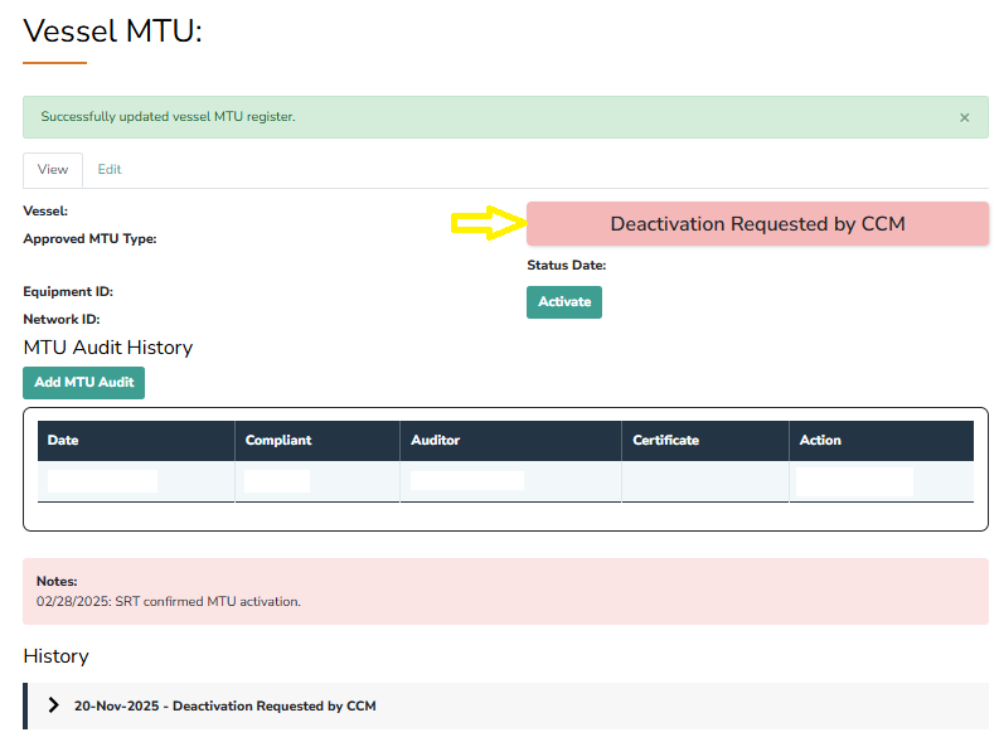Screen dimensions: 999x738
Task: Click the 'Notes:' label
Action: (x=57, y=581)
